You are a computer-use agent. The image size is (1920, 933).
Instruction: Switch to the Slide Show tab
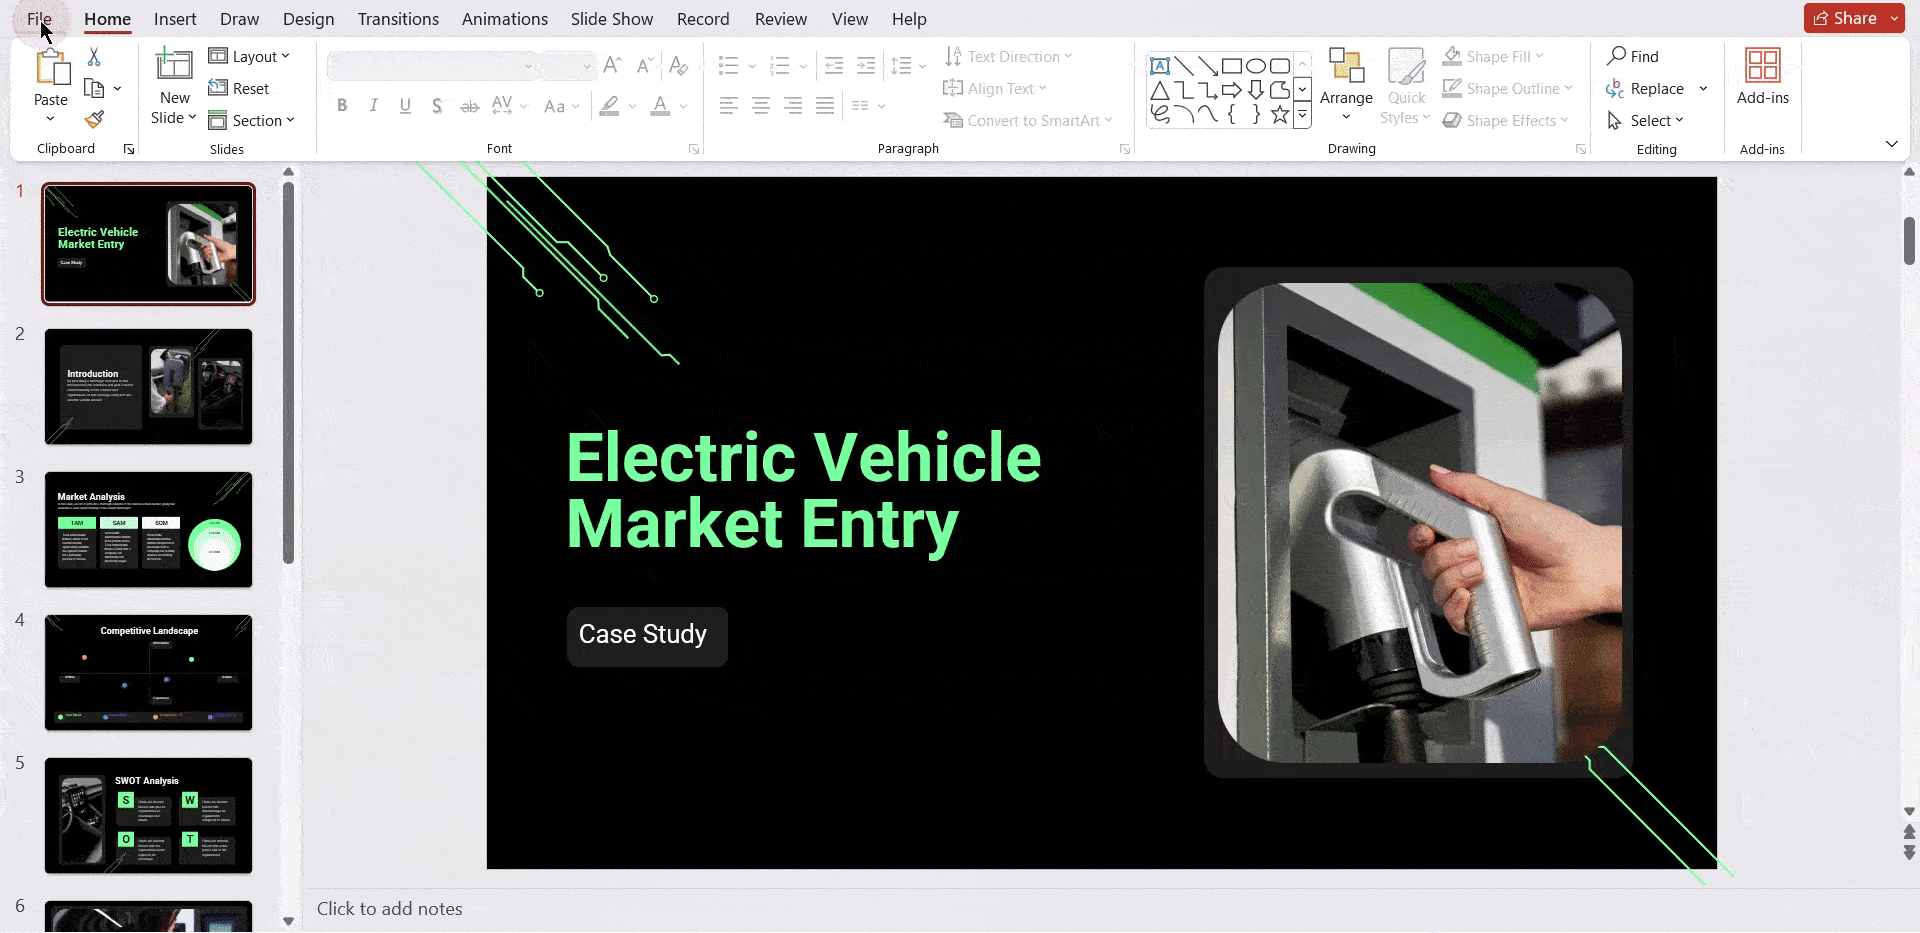(611, 19)
